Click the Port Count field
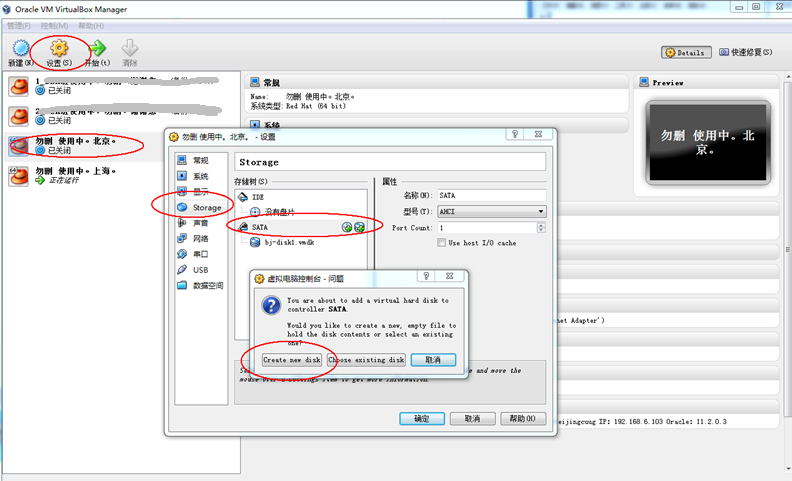Screen dimensions: 792x481 click(x=487, y=228)
